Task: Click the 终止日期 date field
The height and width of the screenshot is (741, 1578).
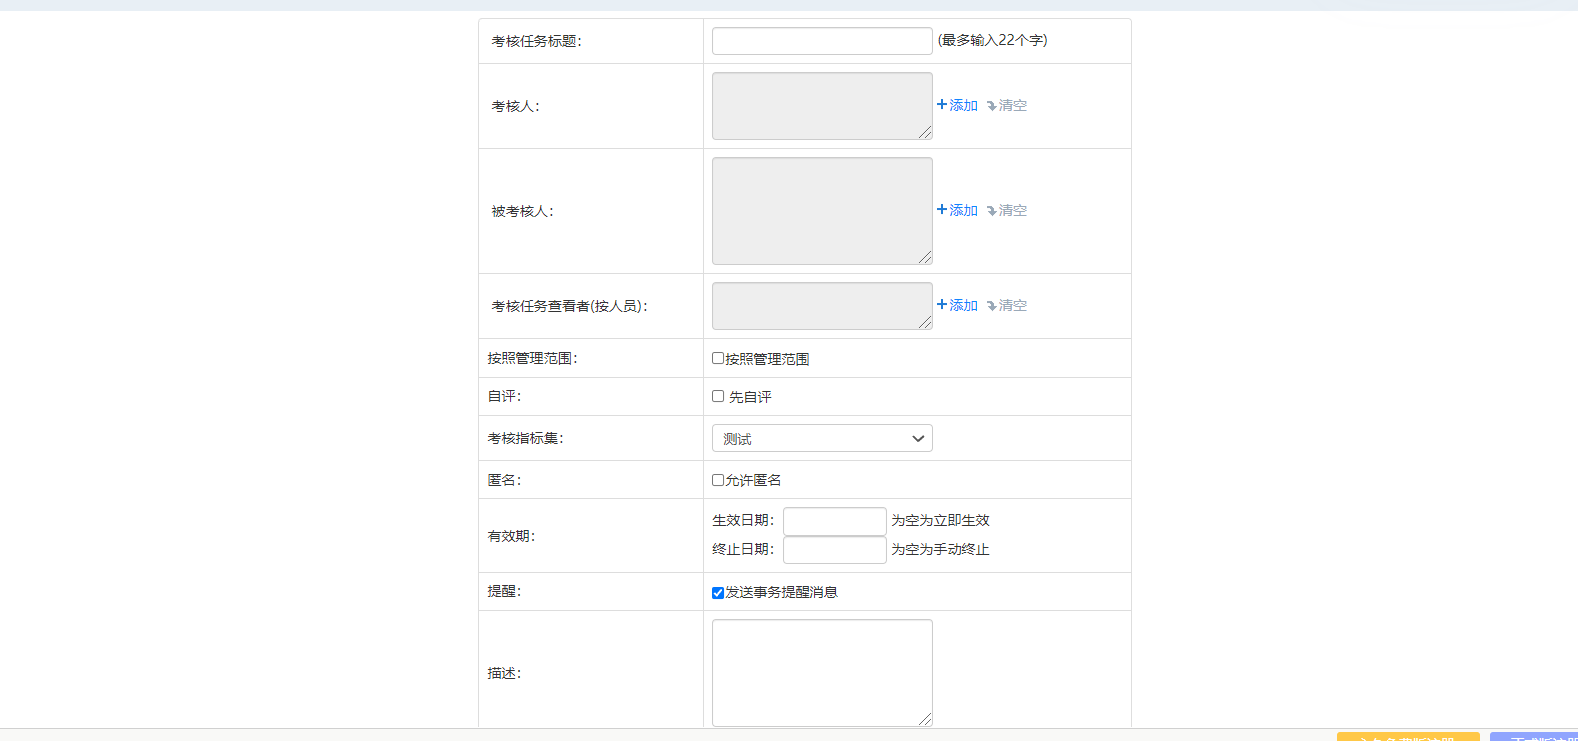Action: click(834, 550)
